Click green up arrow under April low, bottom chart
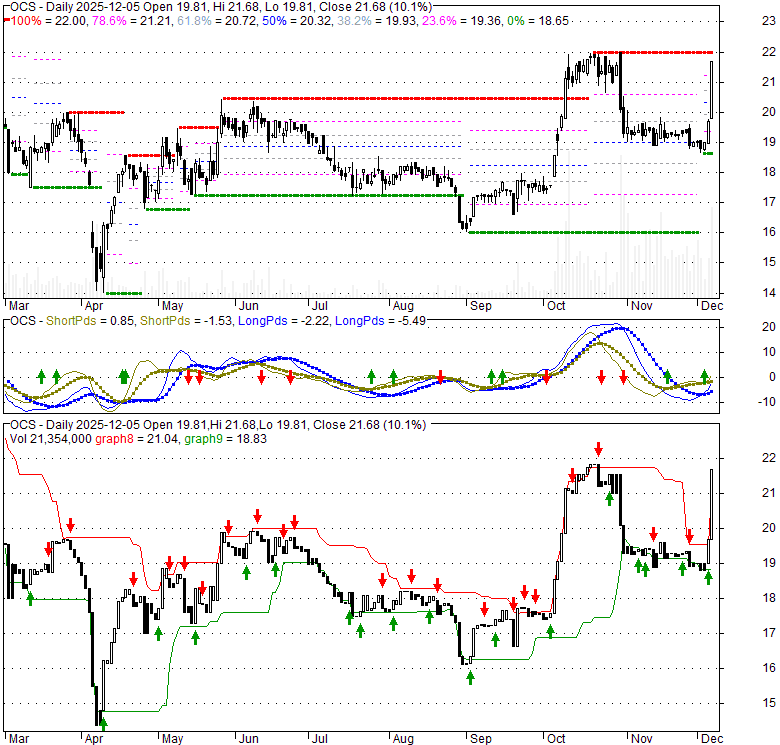This screenshot has height=745, width=780. pos(103,724)
